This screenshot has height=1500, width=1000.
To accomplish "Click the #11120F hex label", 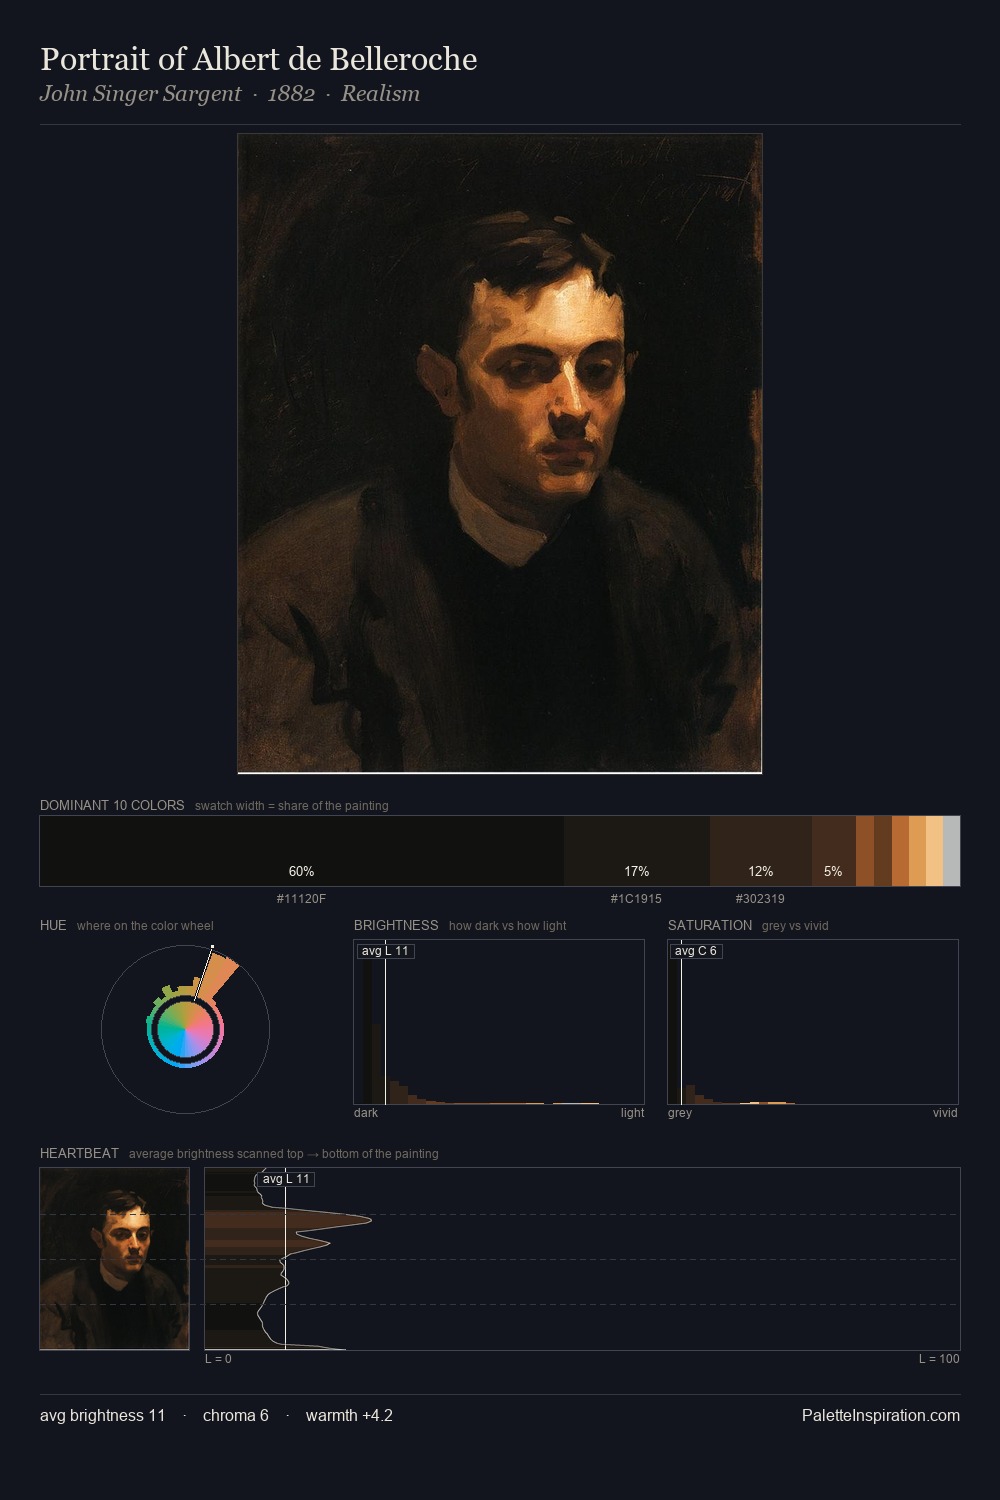I will [x=301, y=899].
